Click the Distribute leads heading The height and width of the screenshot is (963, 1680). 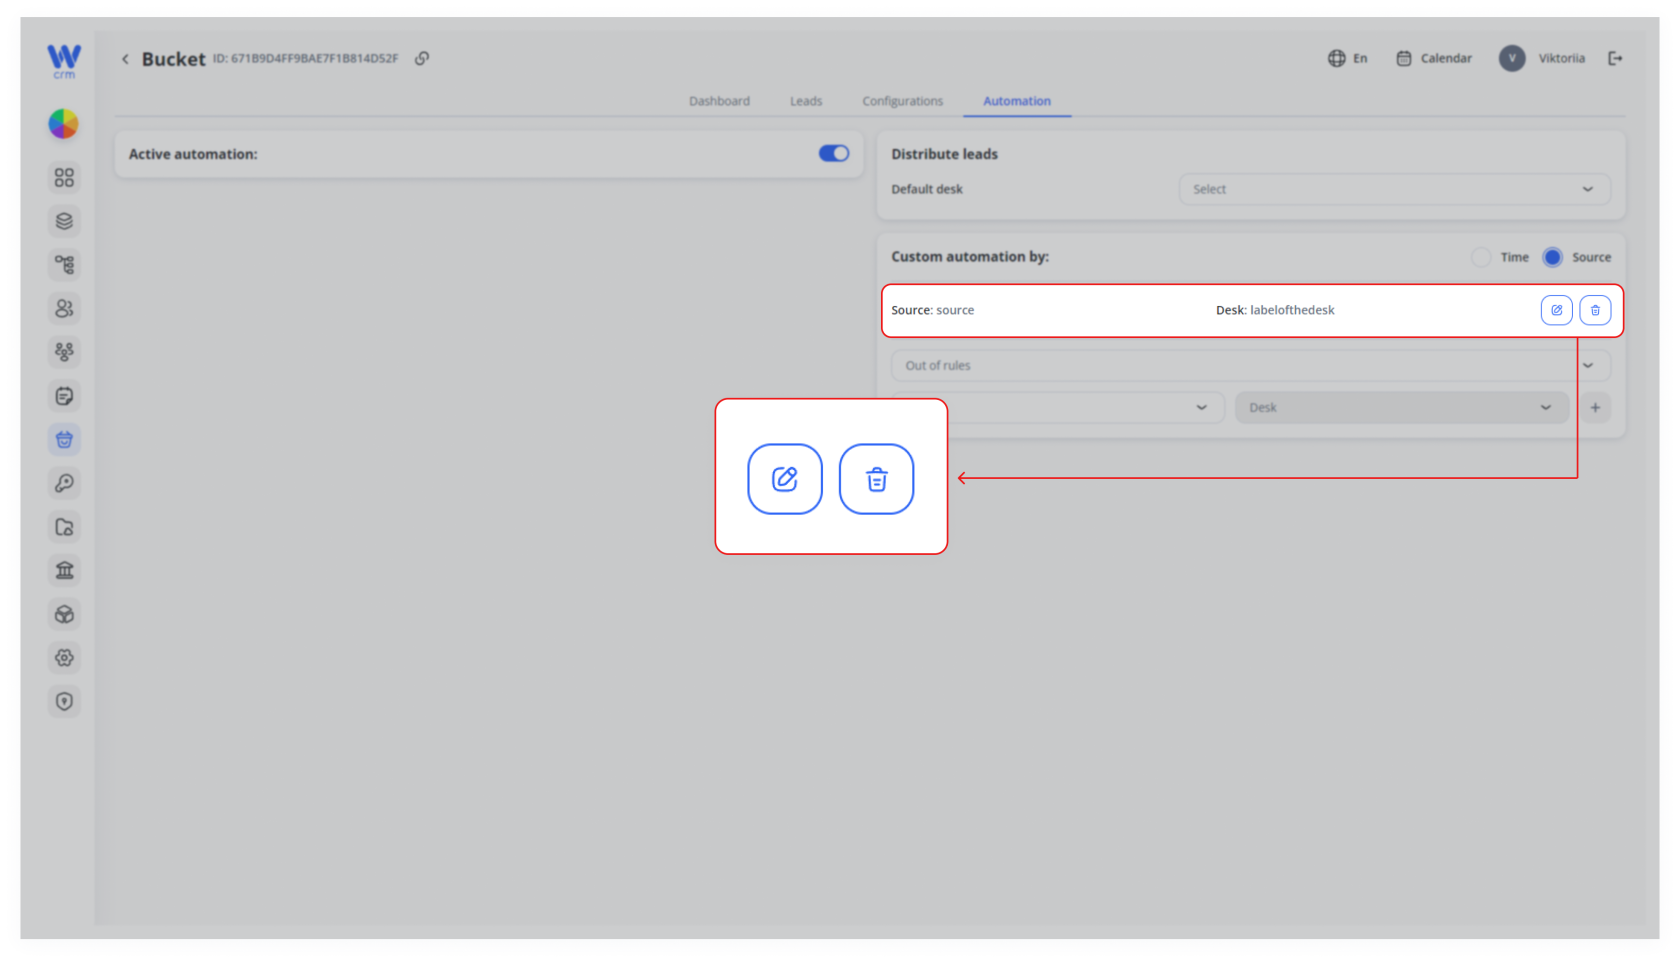tap(944, 154)
